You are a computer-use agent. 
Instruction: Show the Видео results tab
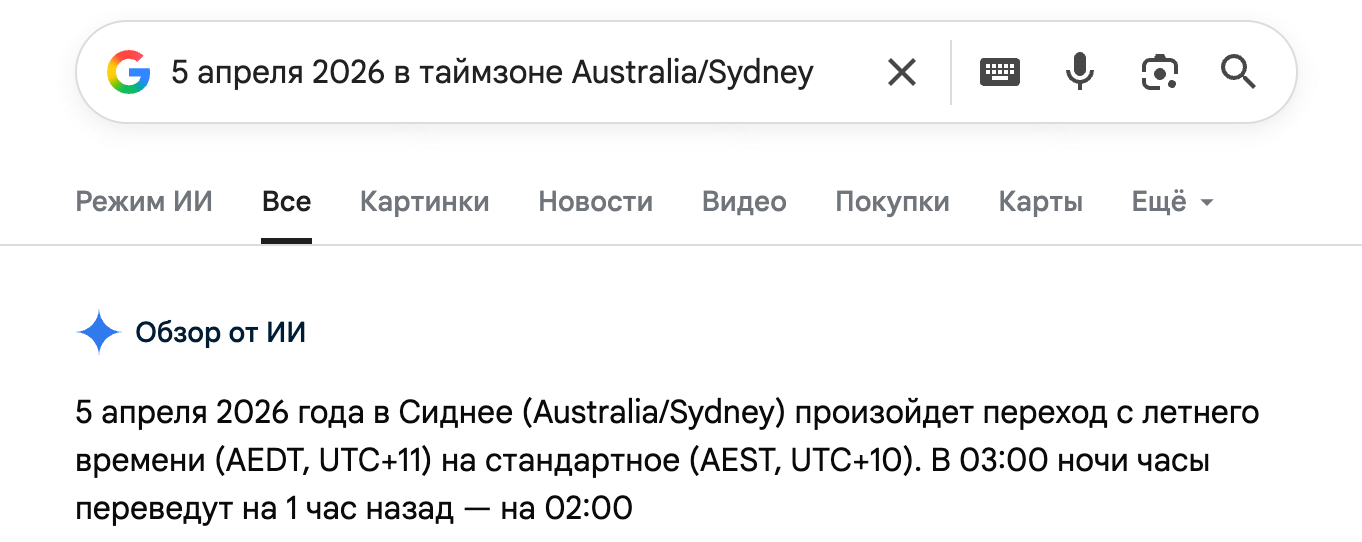click(744, 202)
